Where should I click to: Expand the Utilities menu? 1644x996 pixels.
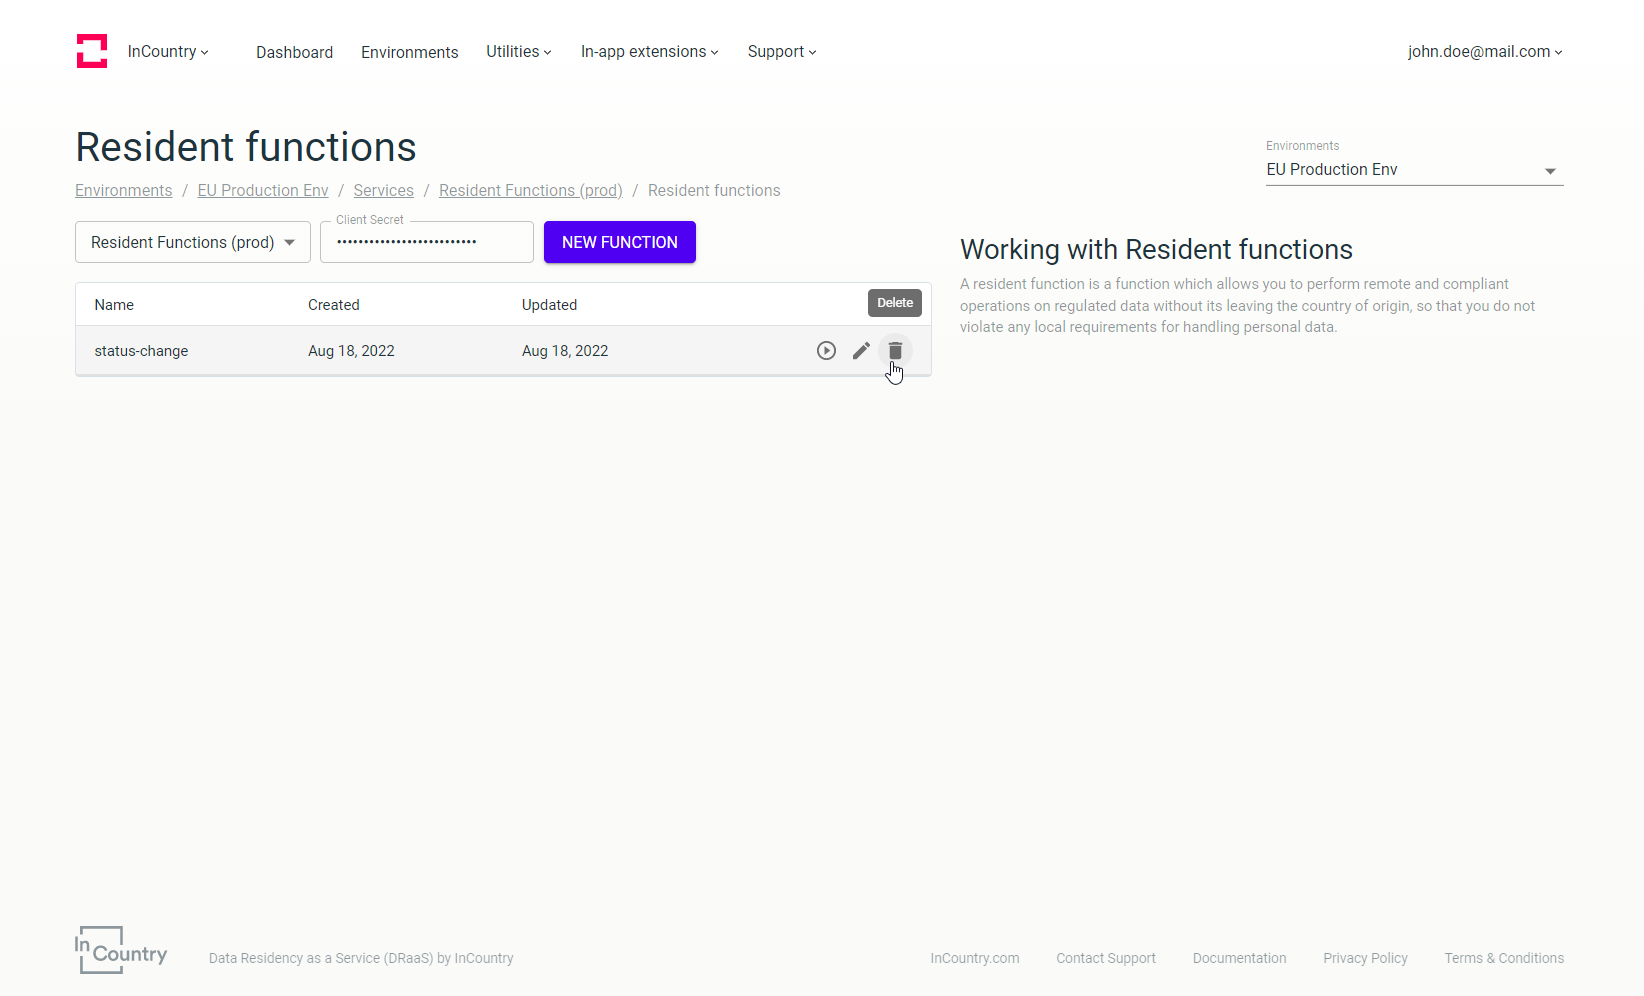(518, 52)
